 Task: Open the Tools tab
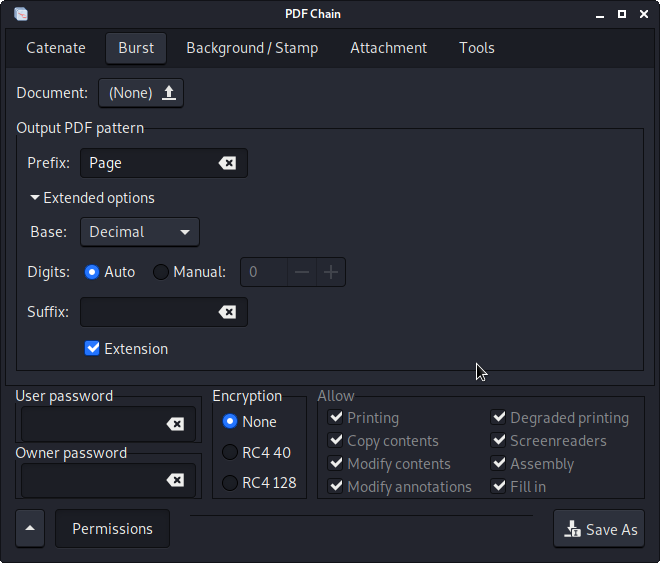pyautogui.click(x=476, y=48)
